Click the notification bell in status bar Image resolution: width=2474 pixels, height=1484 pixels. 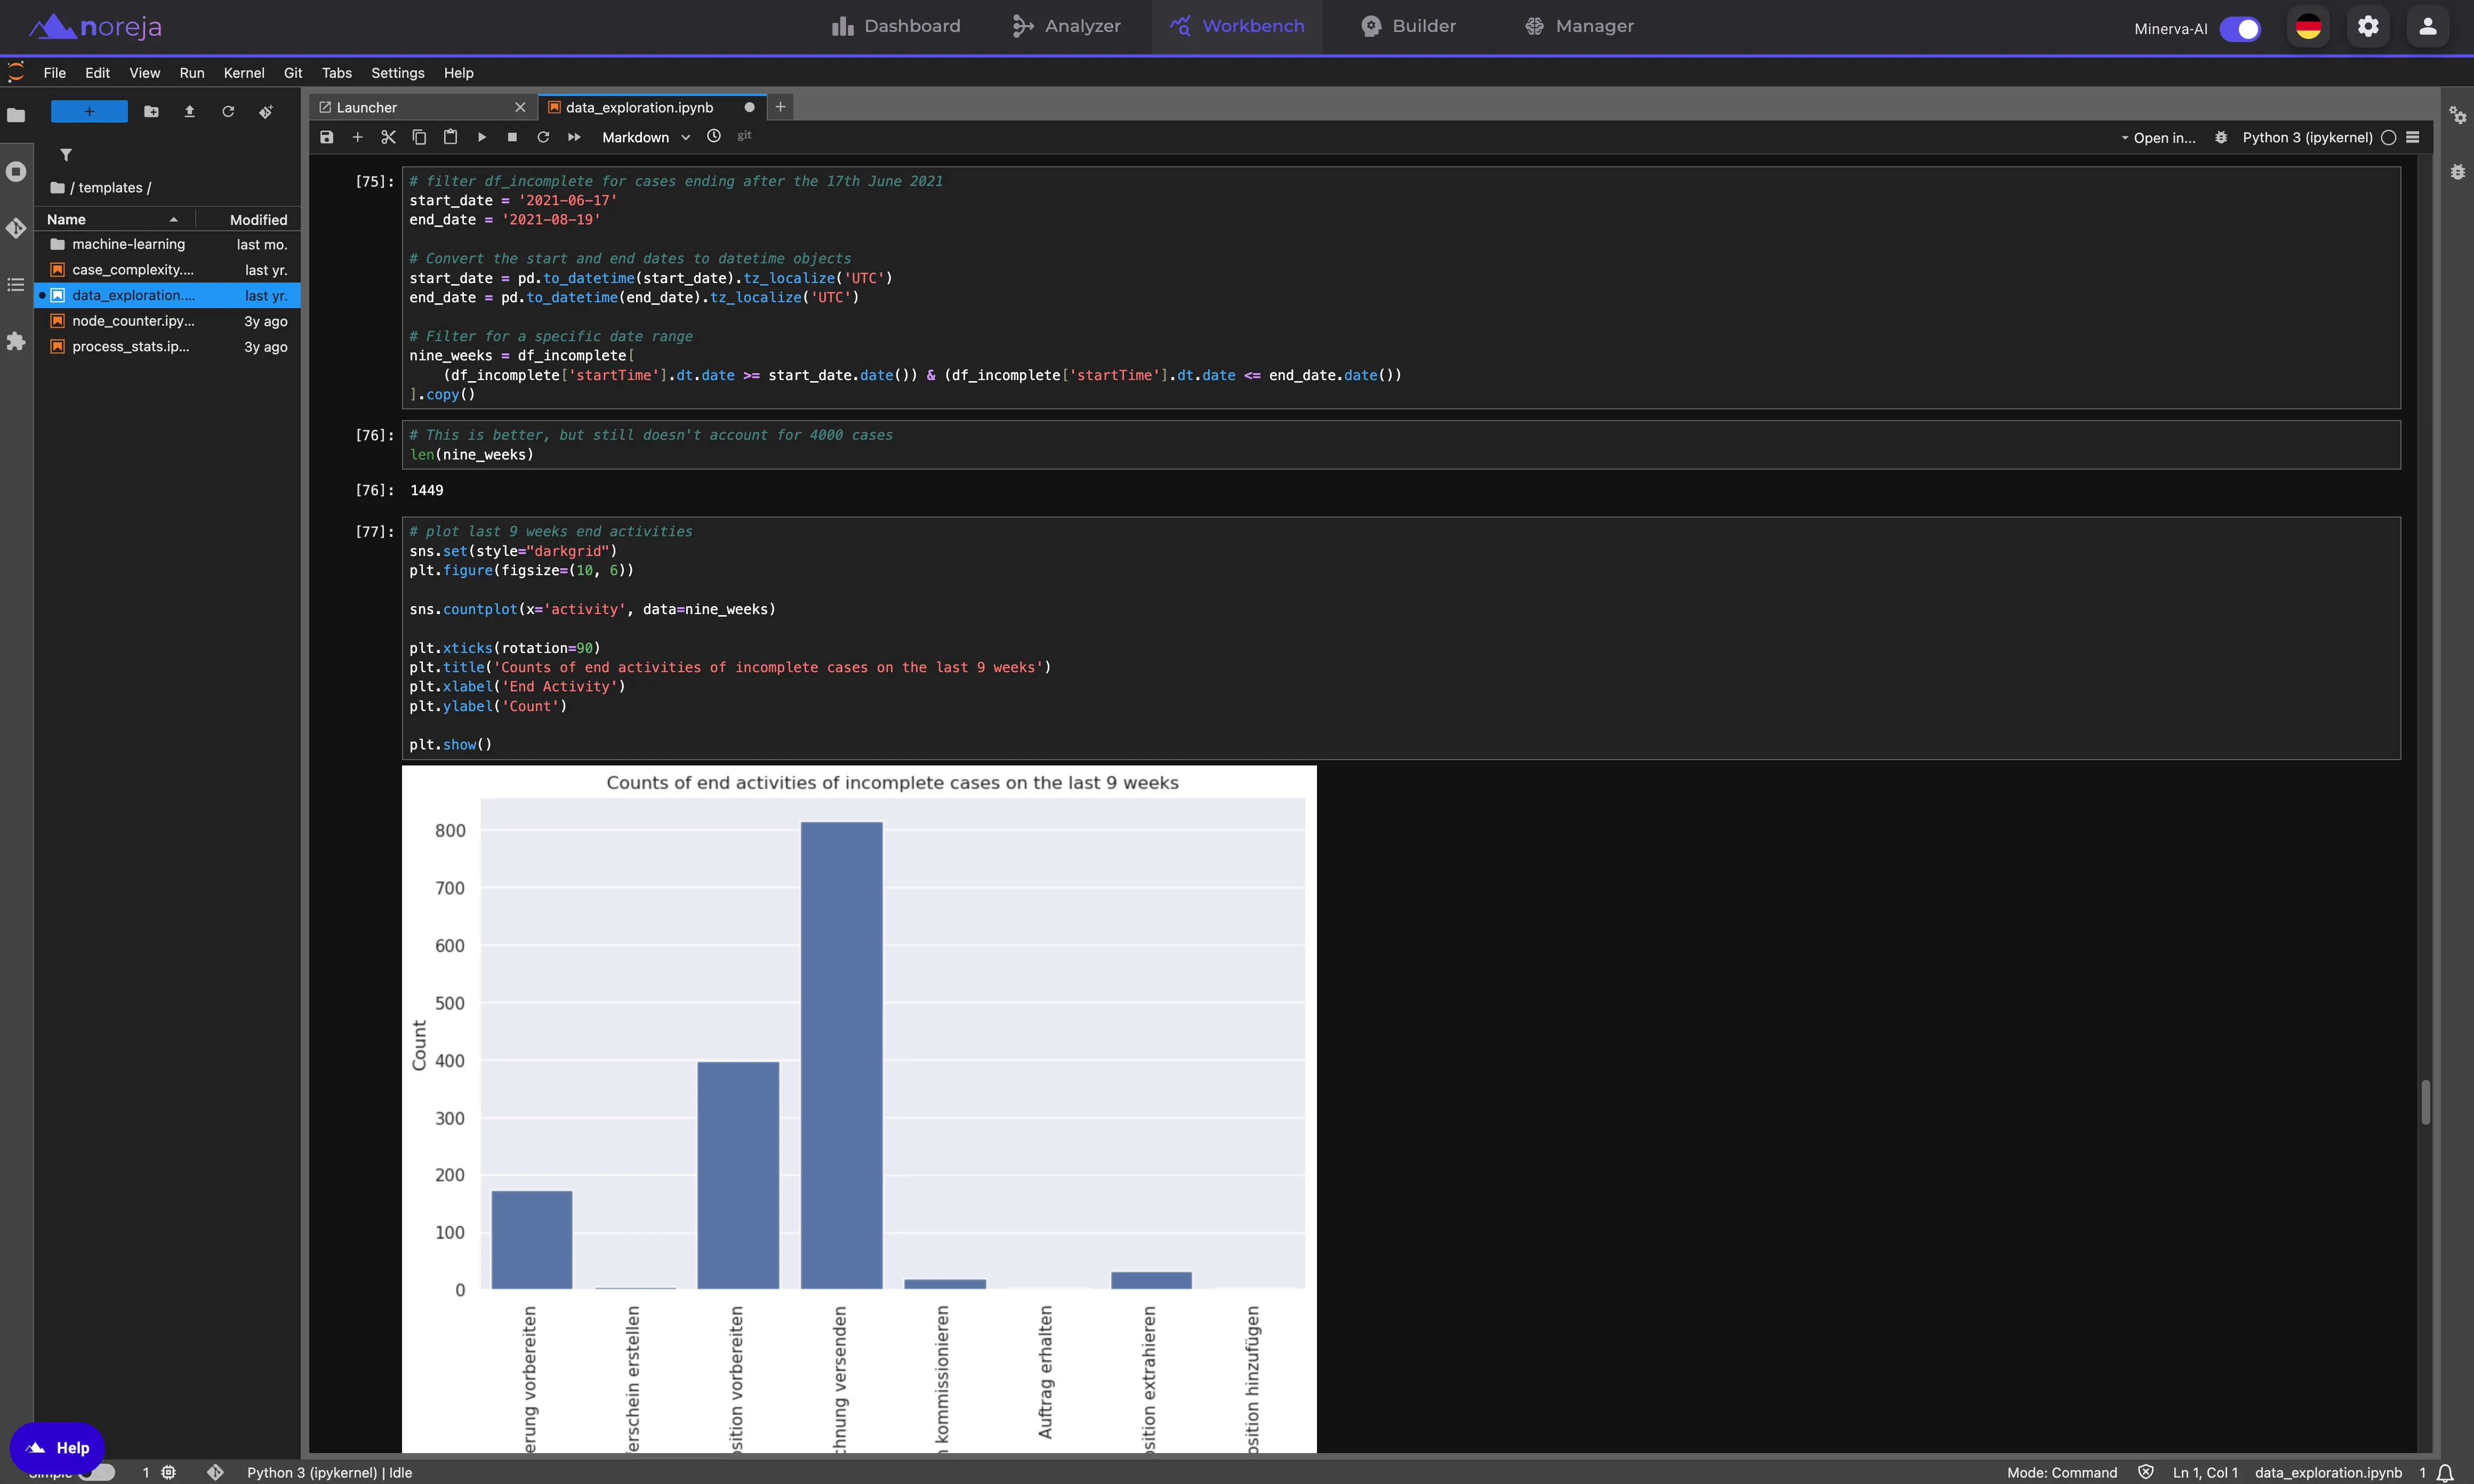click(x=2445, y=1473)
